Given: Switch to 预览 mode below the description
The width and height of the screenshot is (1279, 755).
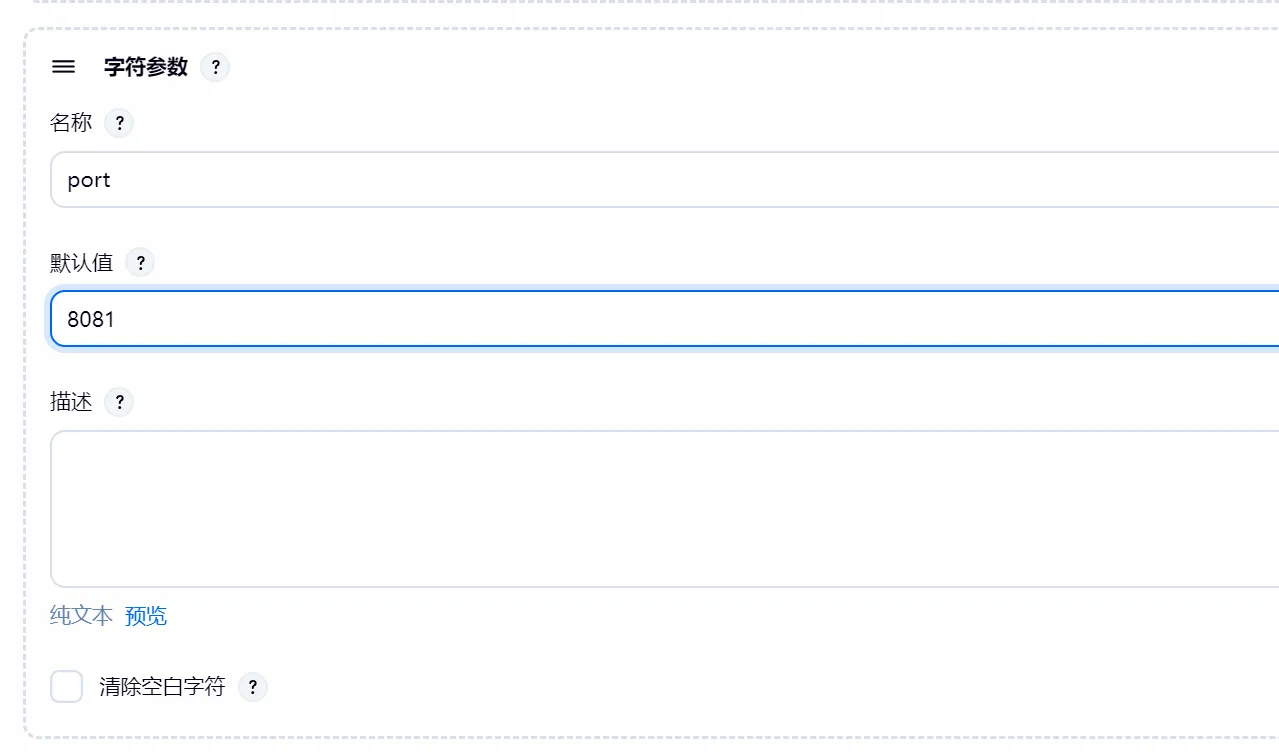Looking at the screenshot, I should [x=145, y=615].
